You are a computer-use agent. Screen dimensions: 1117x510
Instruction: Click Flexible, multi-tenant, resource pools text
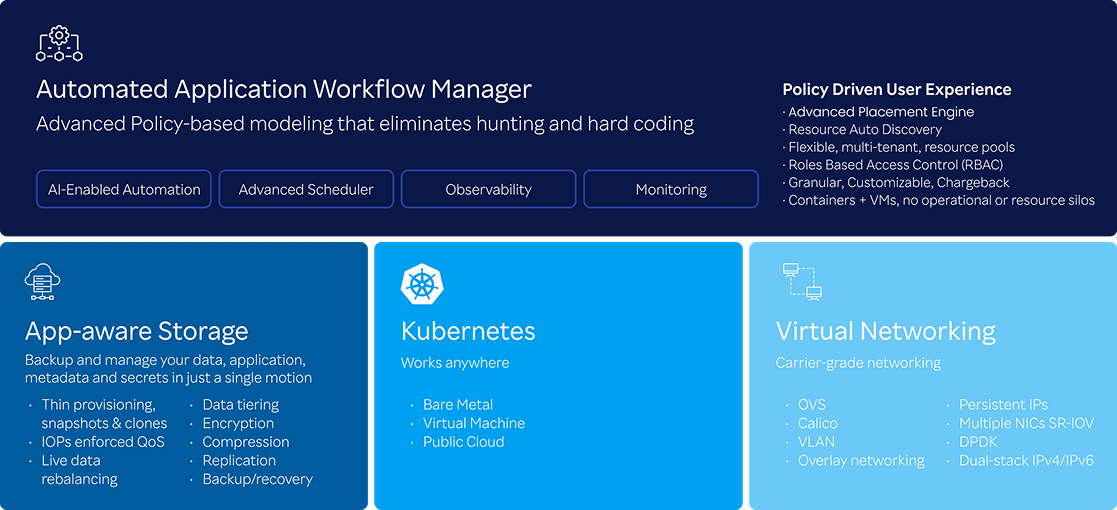tap(902, 147)
